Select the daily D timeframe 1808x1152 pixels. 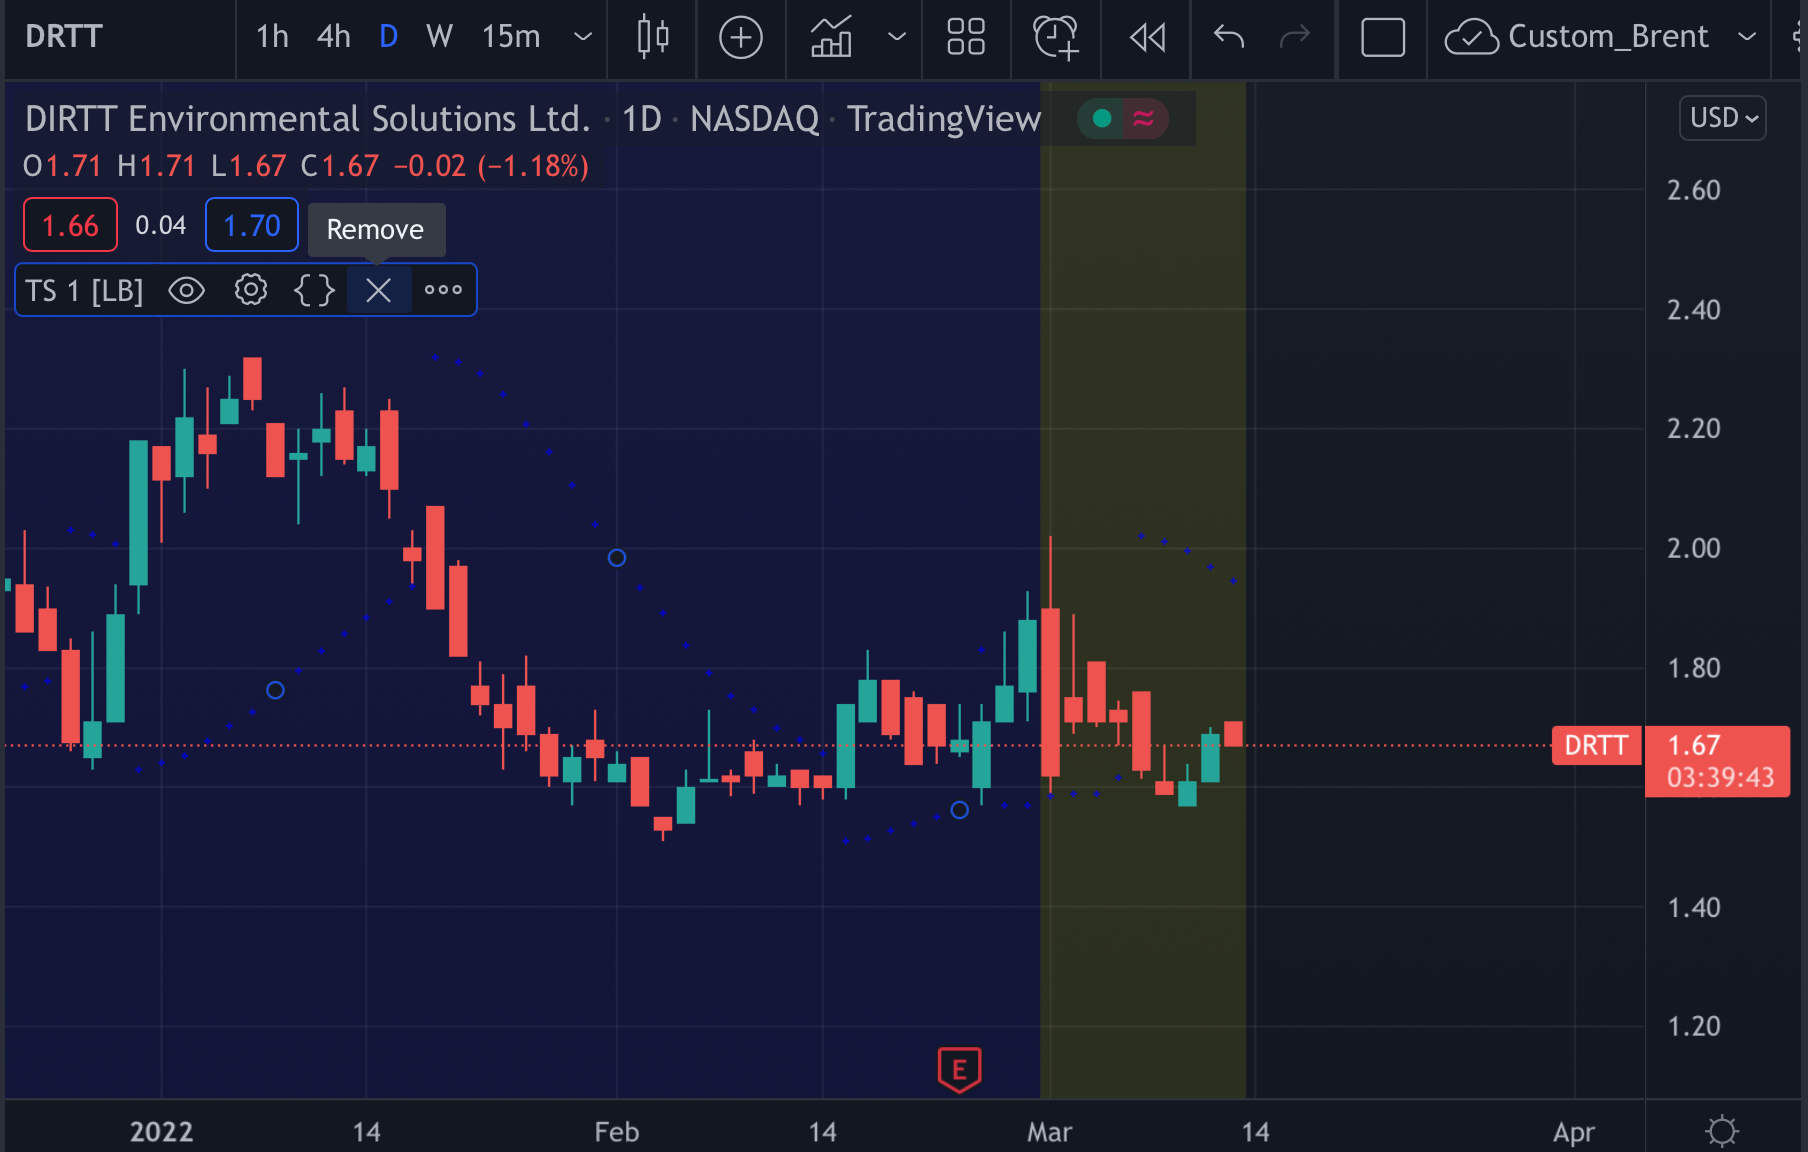tap(389, 37)
